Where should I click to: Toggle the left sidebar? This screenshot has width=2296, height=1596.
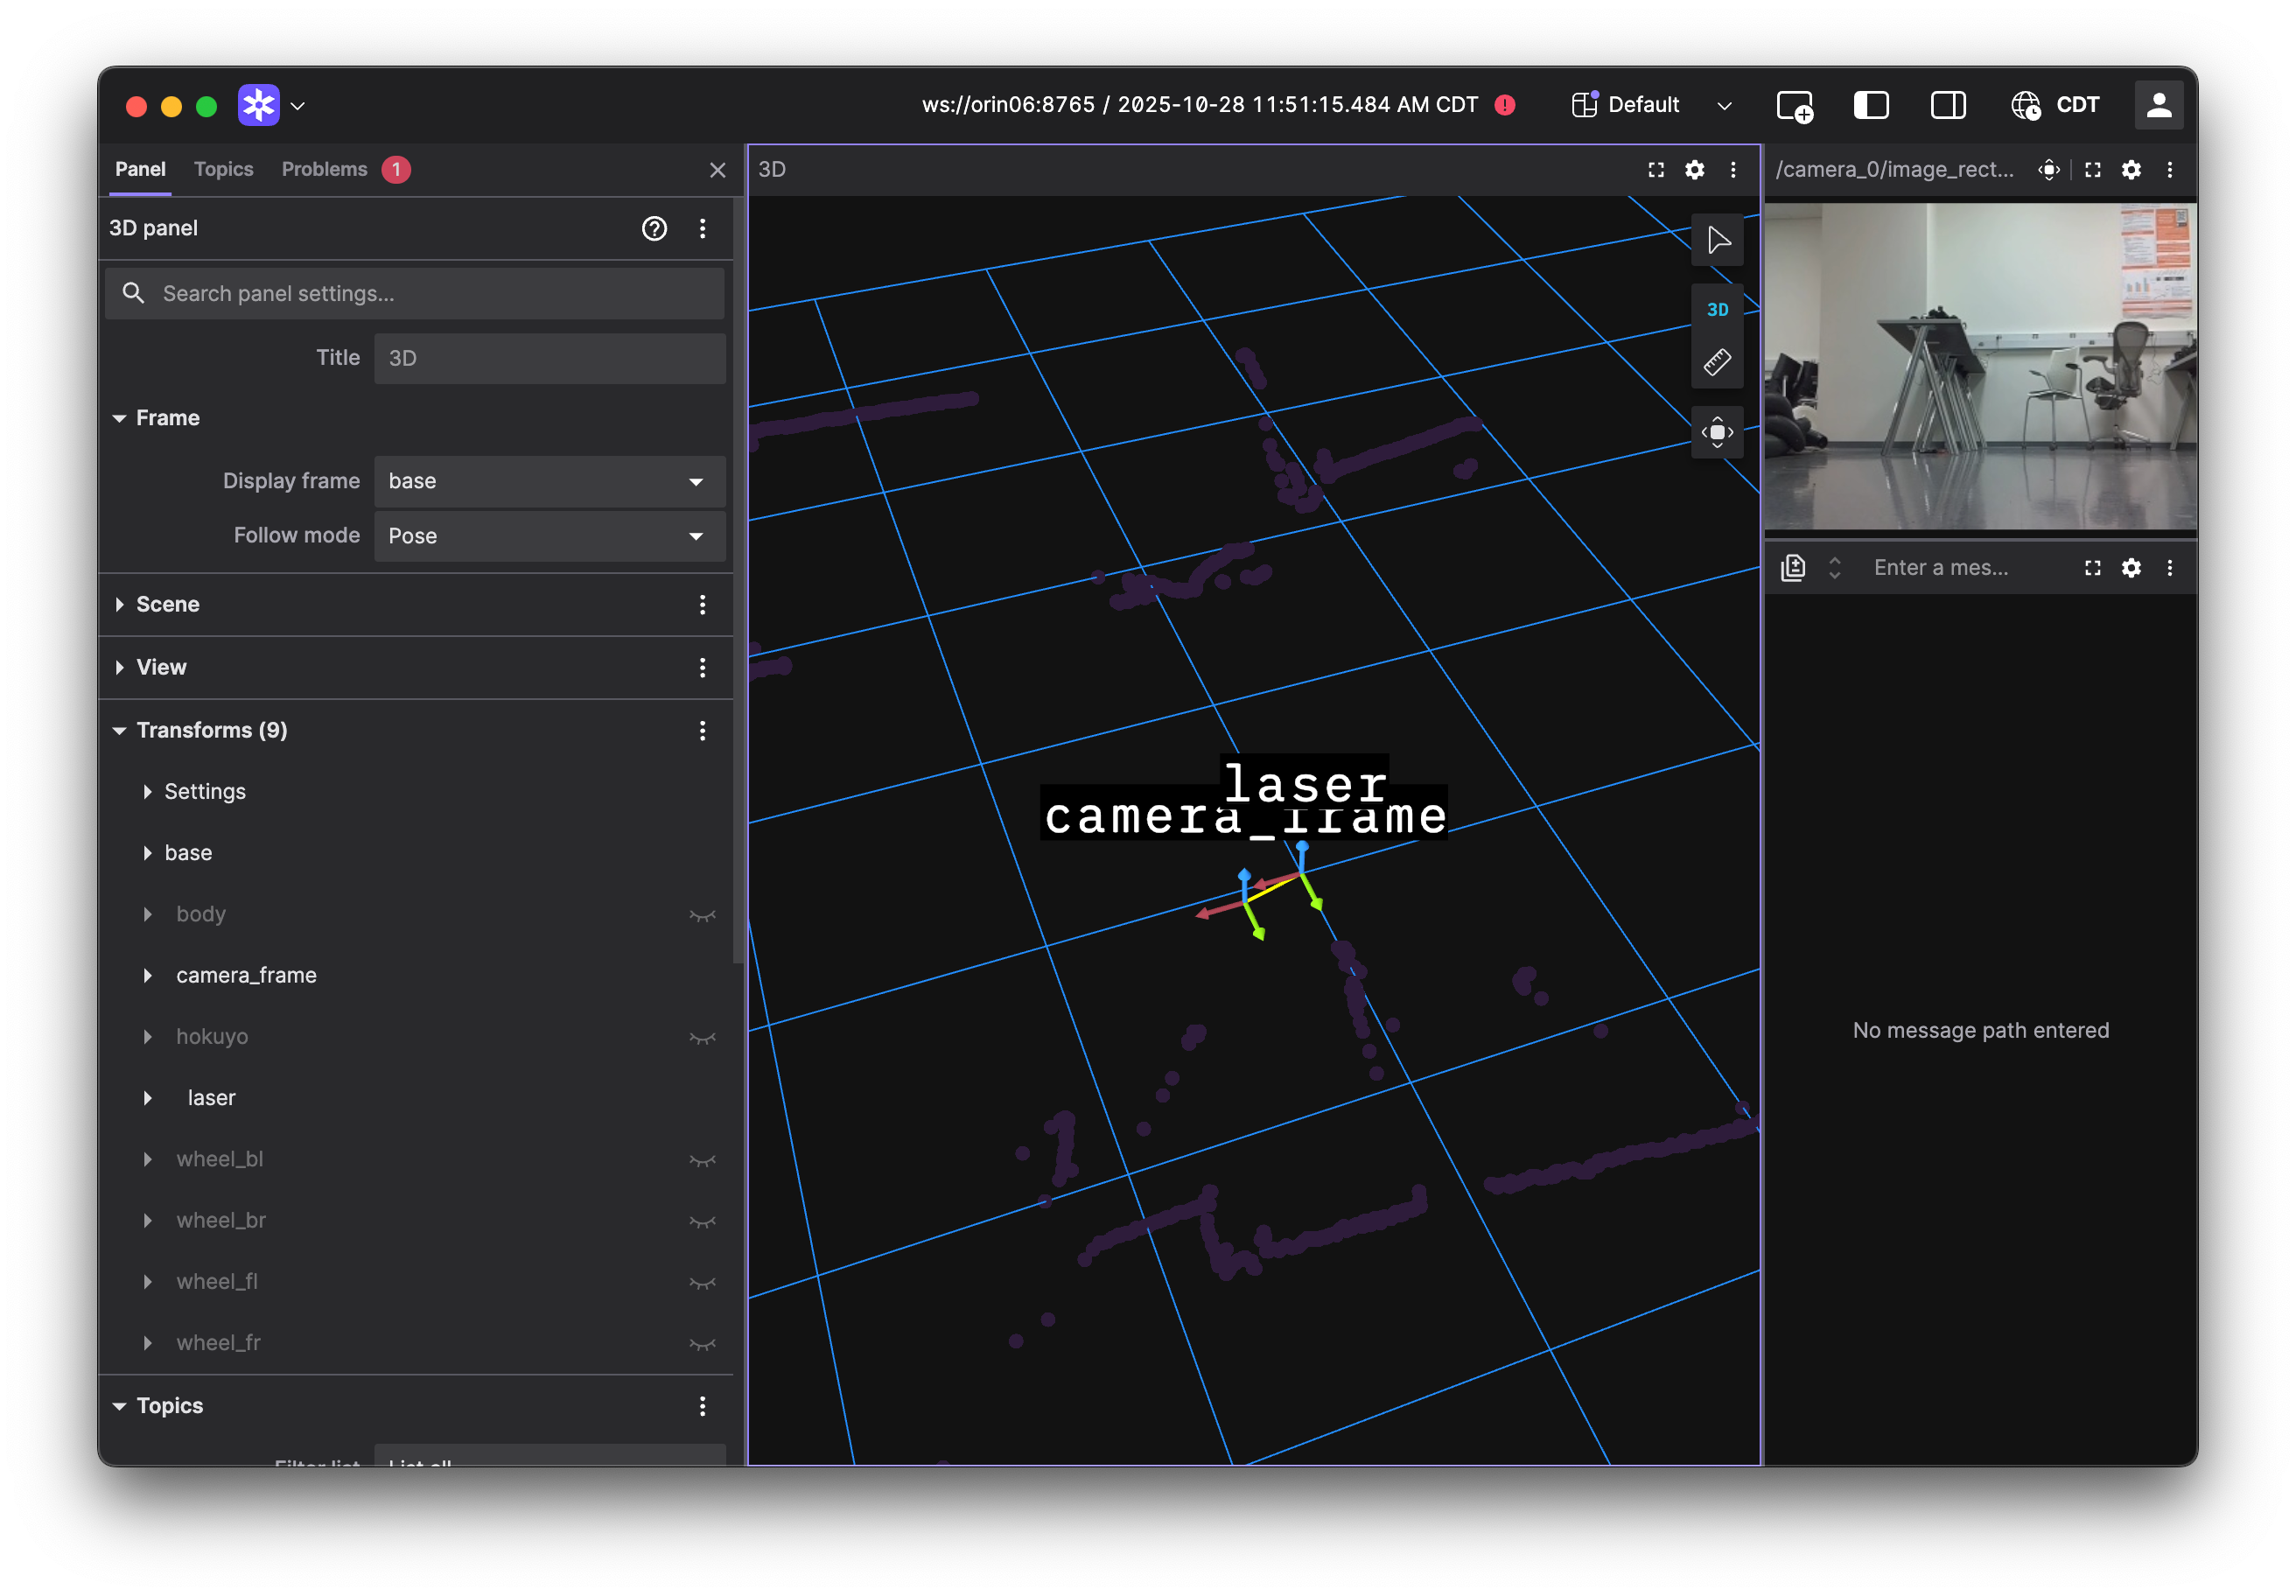point(1871,105)
